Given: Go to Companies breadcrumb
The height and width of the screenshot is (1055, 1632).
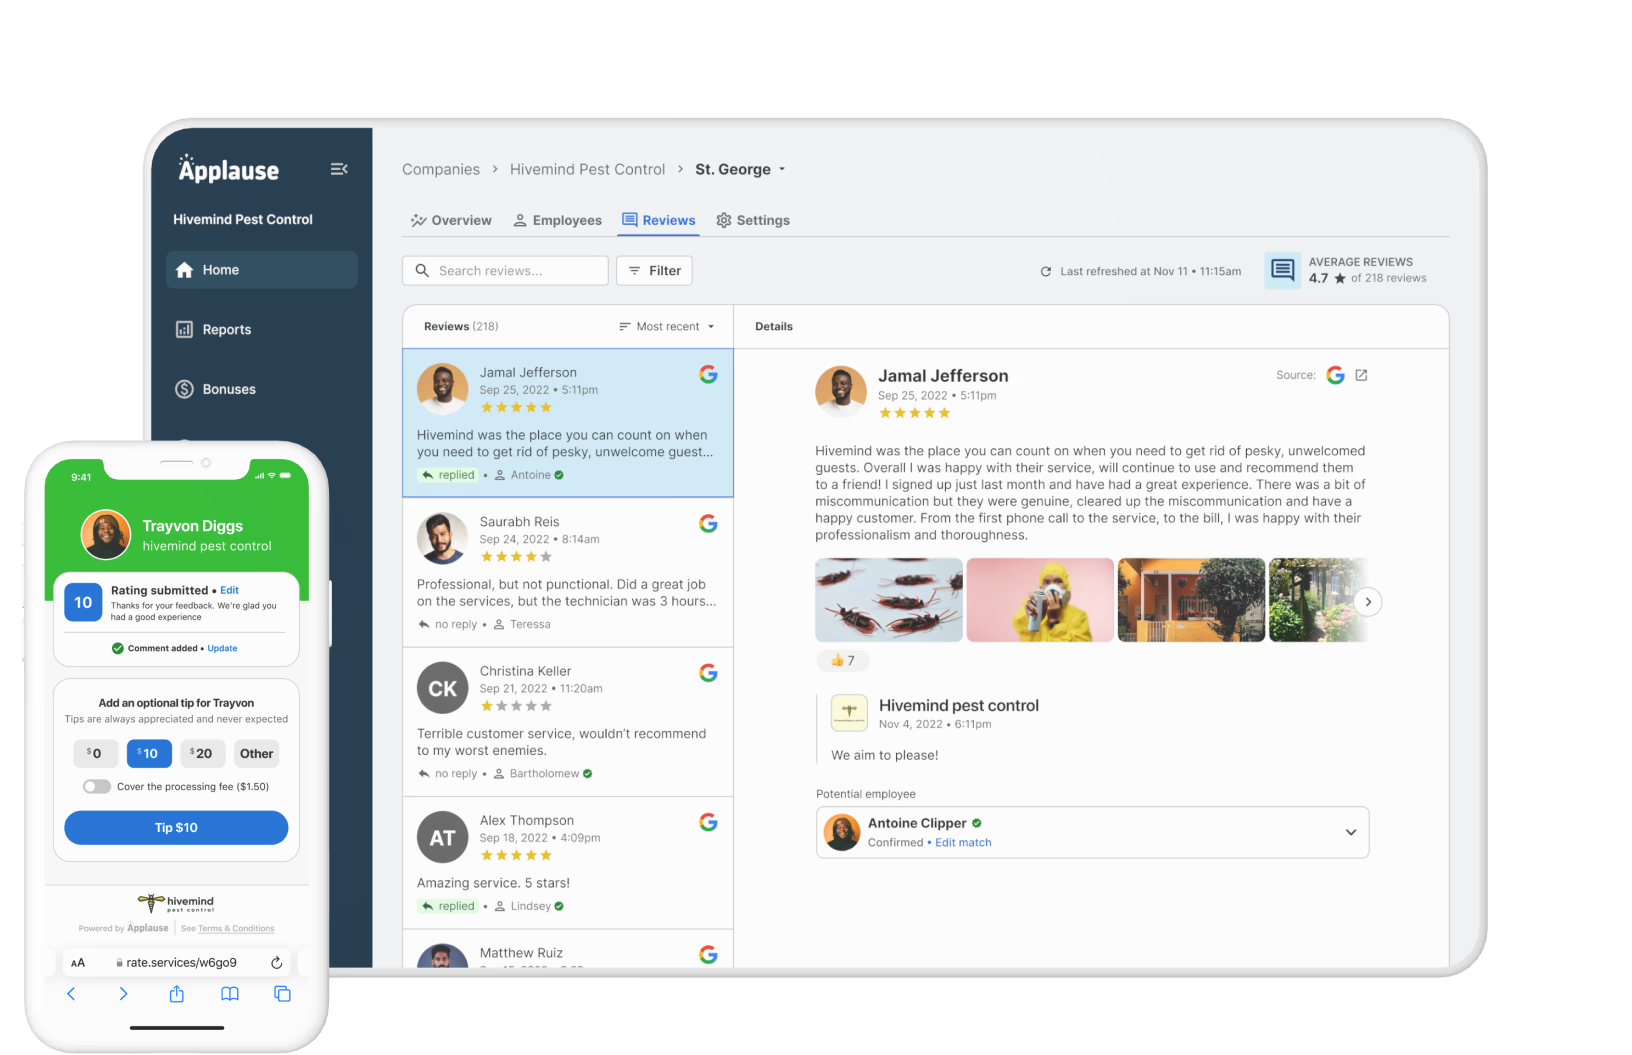Looking at the screenshot, I should click(x=441, y=169).
